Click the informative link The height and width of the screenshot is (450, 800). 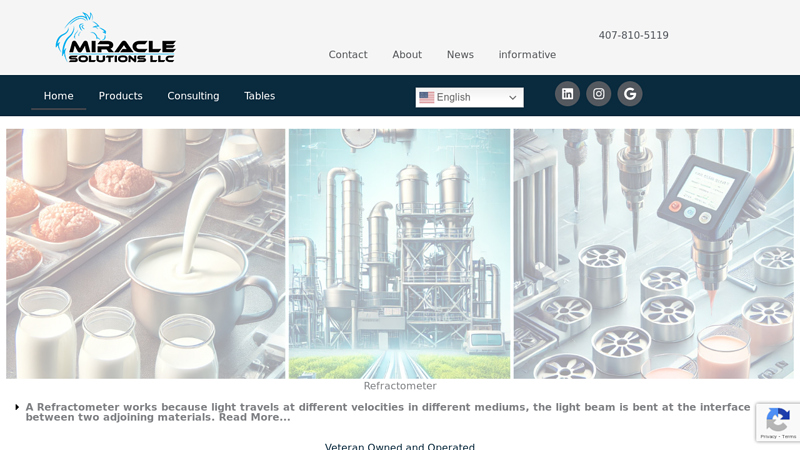[x=527, y=55]
